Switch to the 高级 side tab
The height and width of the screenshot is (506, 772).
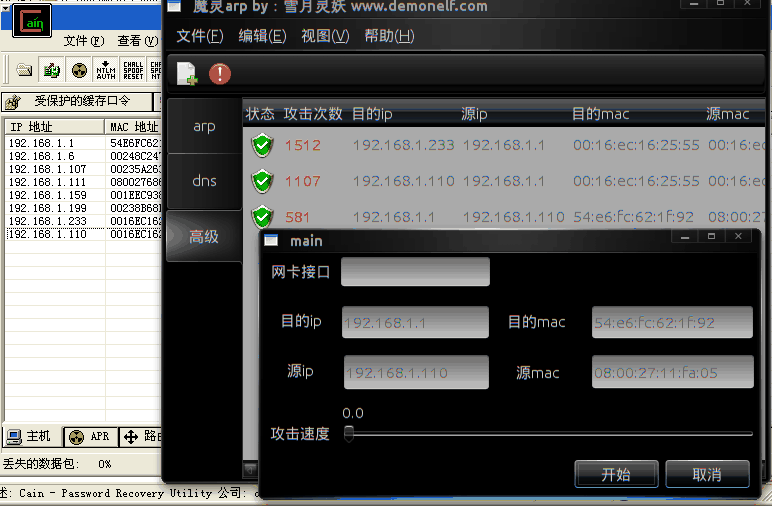(x=204, y=237)
